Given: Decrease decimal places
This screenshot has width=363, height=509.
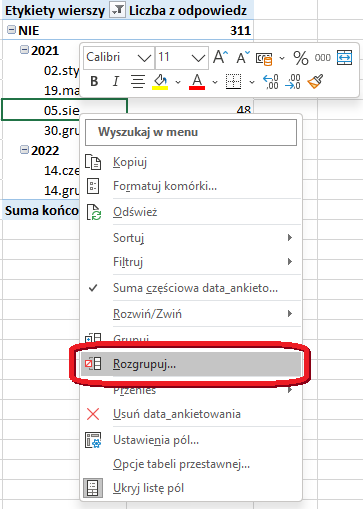Looking at the screenshot, I should 293,81.
